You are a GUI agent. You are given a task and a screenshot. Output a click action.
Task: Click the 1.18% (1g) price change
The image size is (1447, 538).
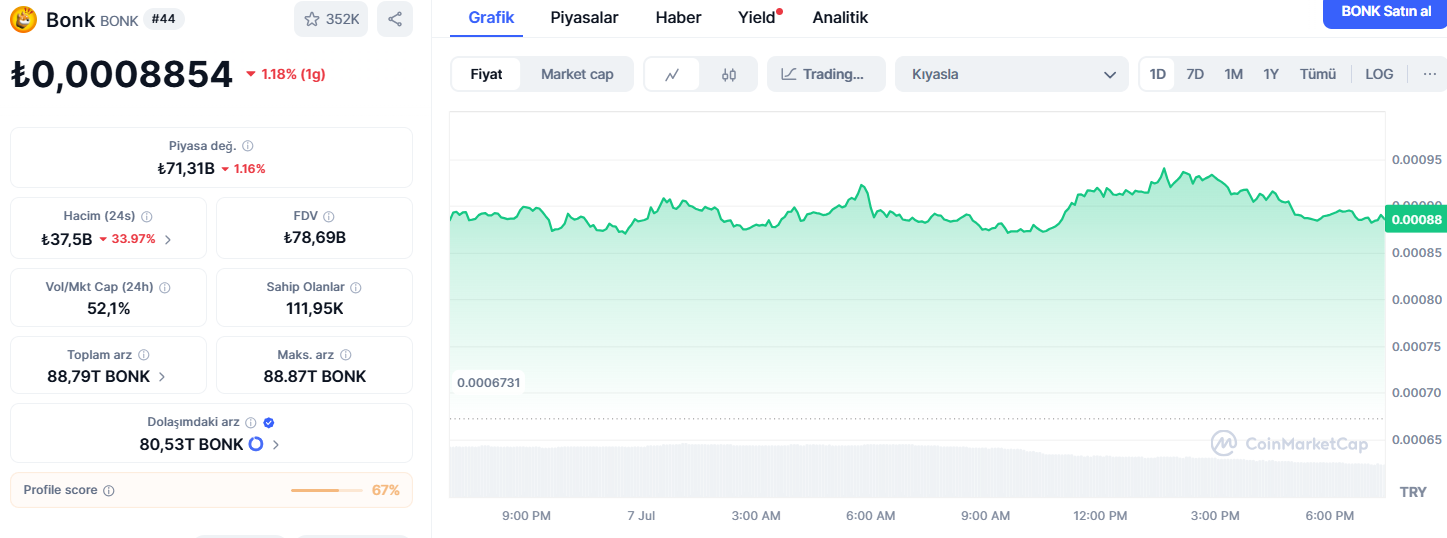286,74
